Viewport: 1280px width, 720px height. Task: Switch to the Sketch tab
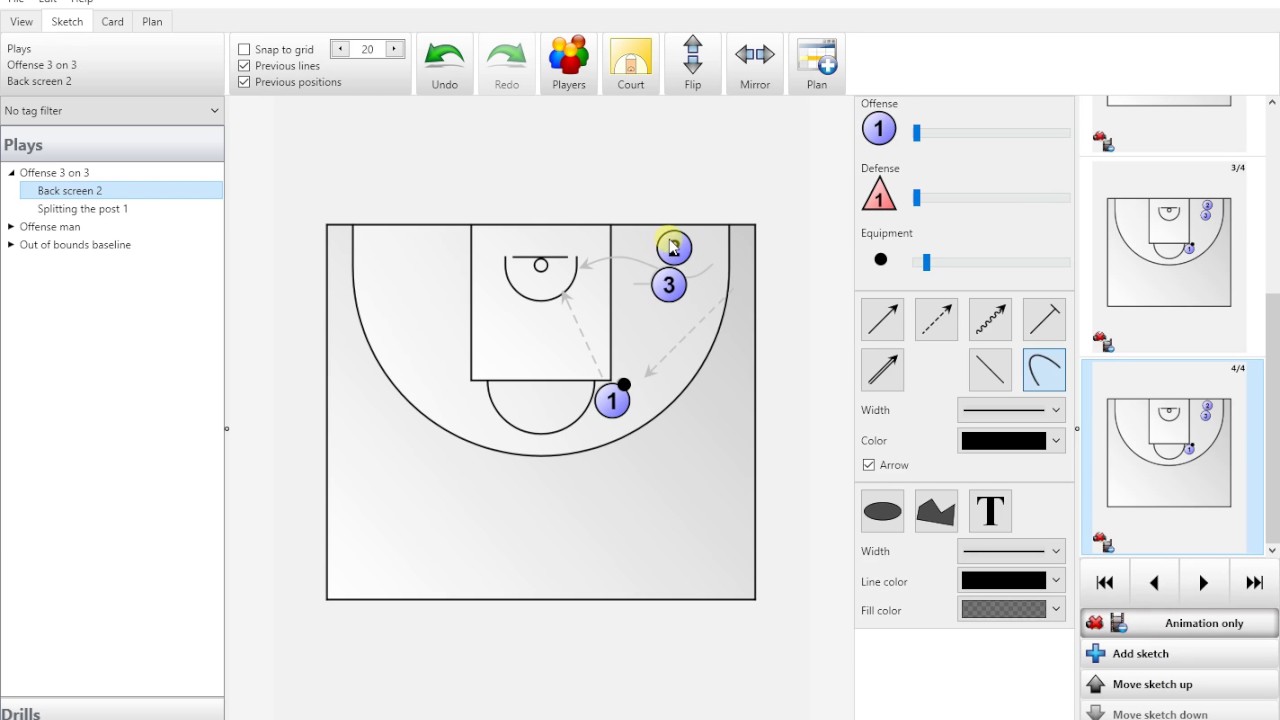[67, 21]
